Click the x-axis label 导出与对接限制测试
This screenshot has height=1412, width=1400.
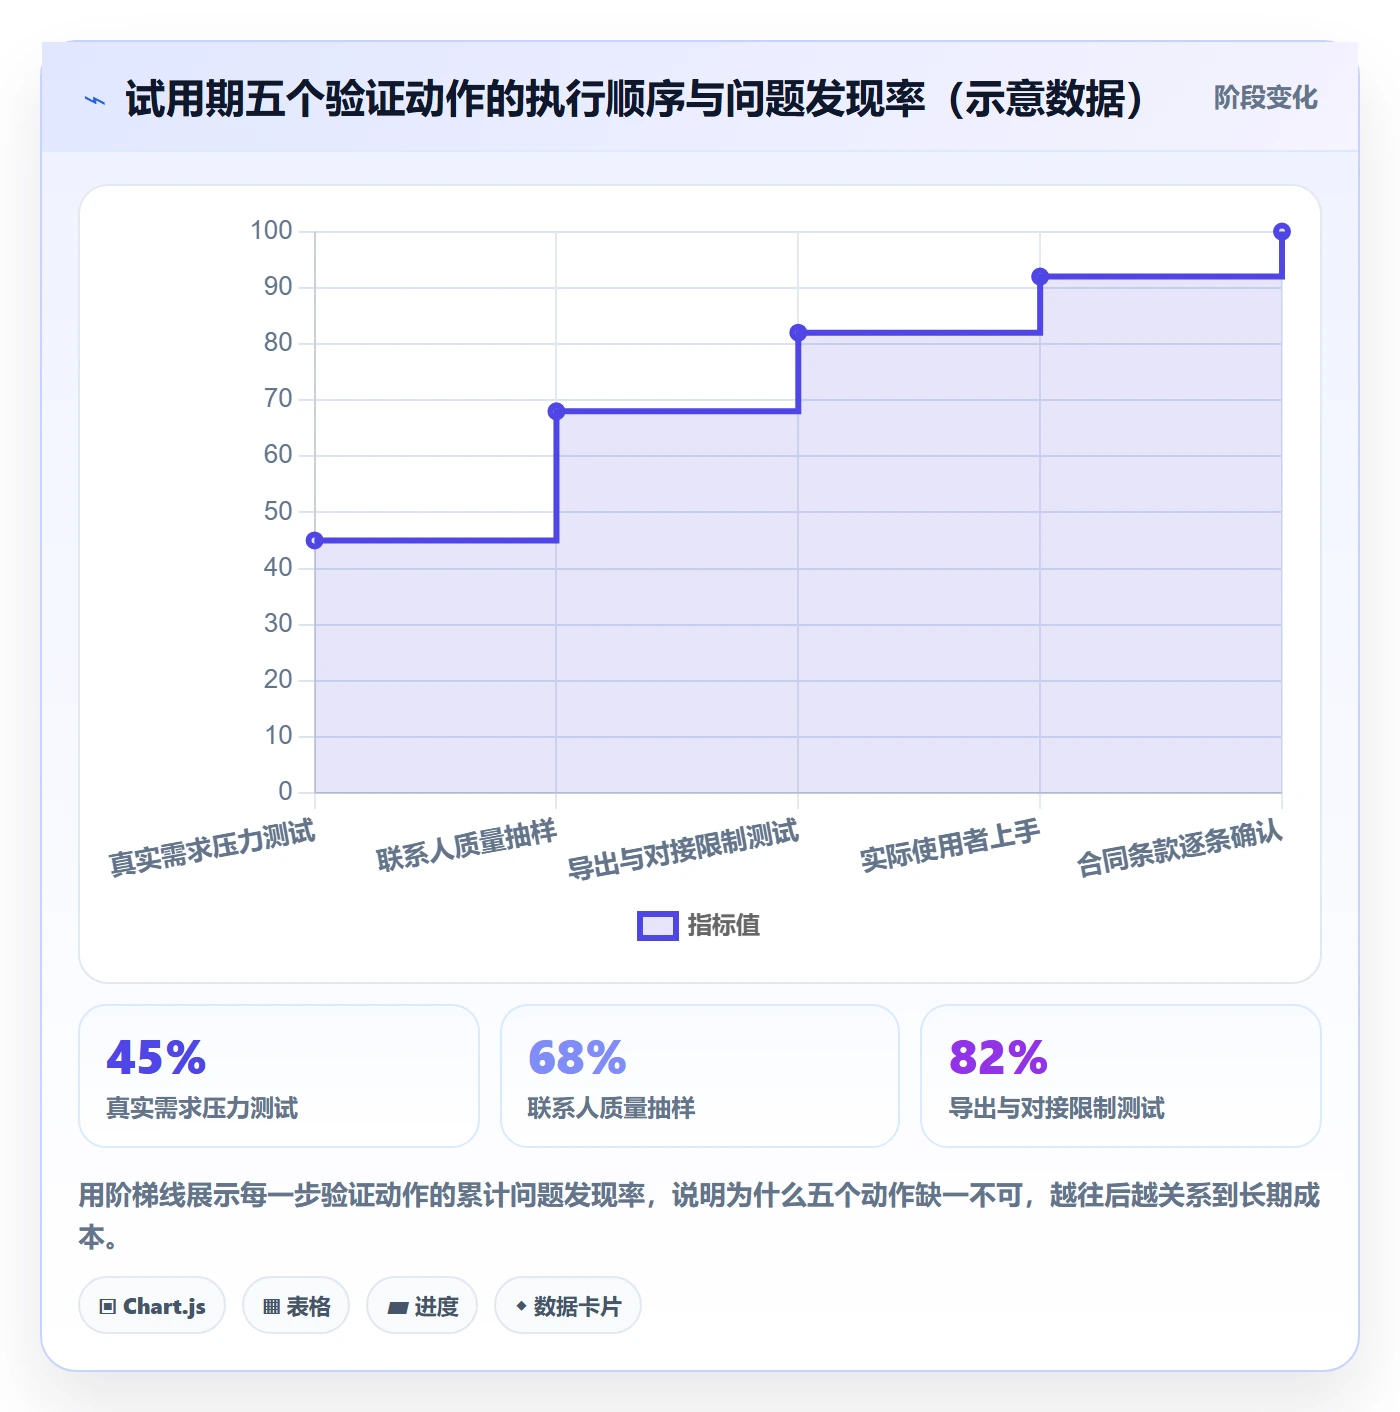tap(683, 849)
